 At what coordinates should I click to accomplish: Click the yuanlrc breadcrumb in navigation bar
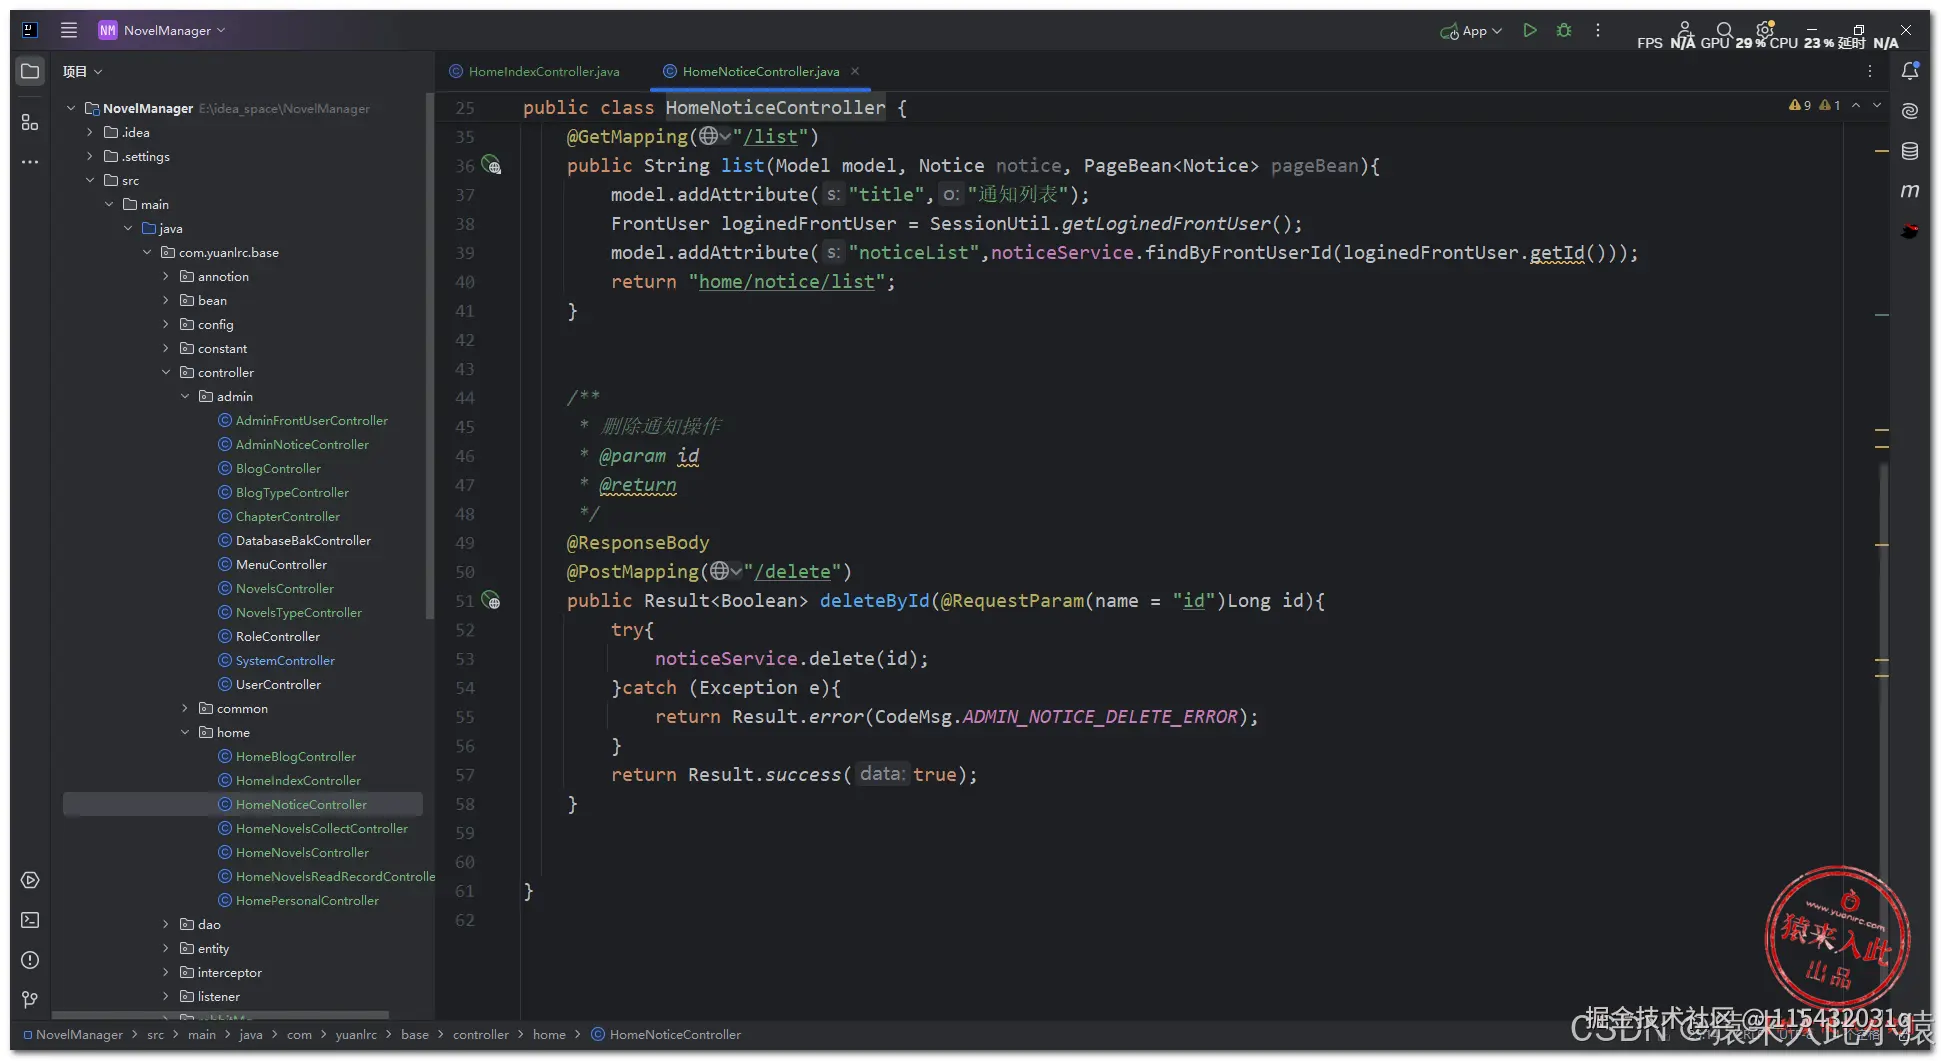(x=356, y=1034)
